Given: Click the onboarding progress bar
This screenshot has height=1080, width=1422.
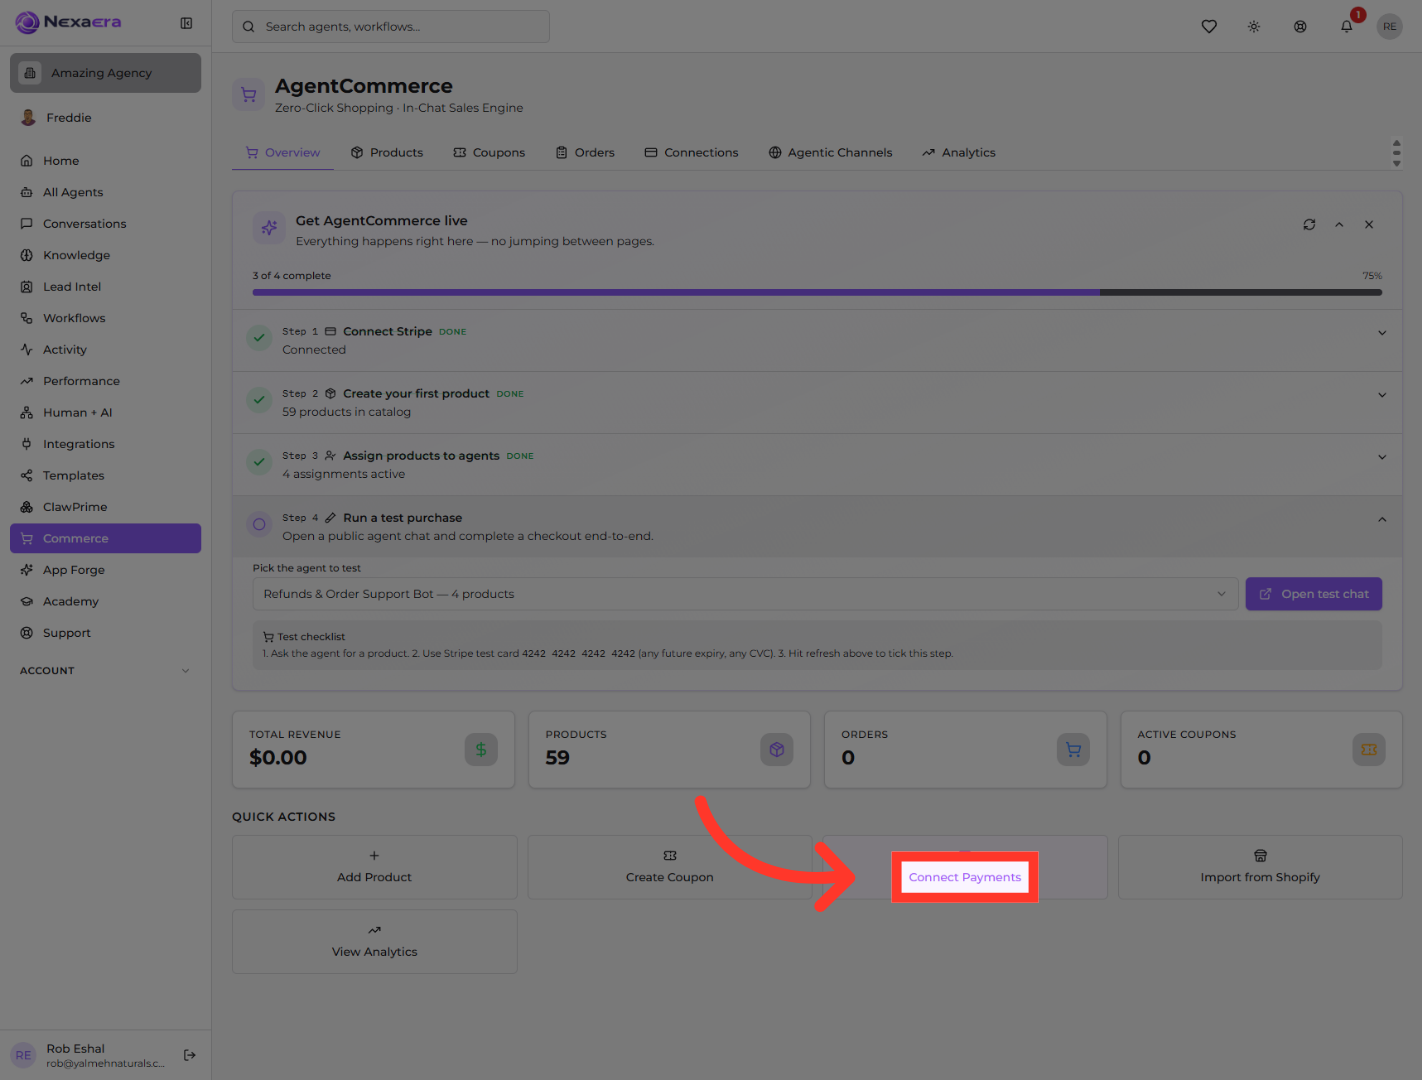Looking at the screenshot, I should coord(817,293).
